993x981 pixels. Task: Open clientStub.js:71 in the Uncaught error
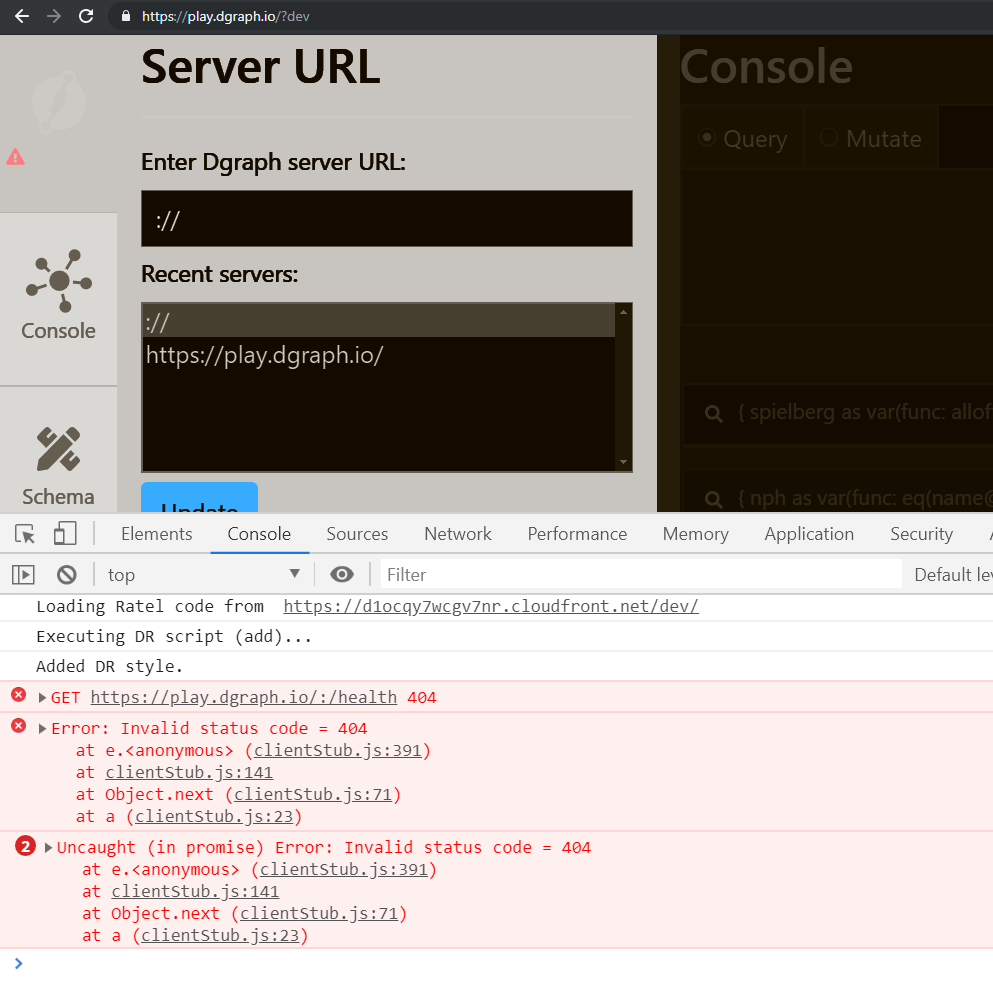319,913
